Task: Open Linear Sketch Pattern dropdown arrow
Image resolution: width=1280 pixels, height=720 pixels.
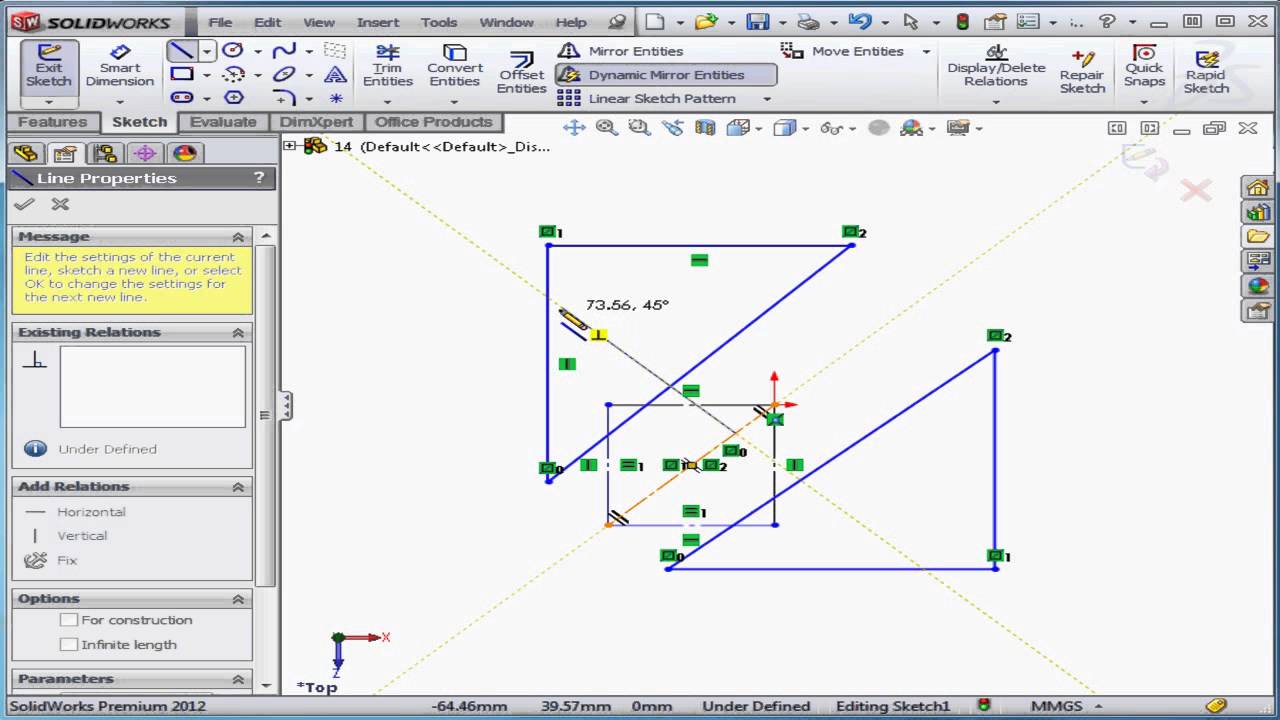Action: click(x=767, y=98)
